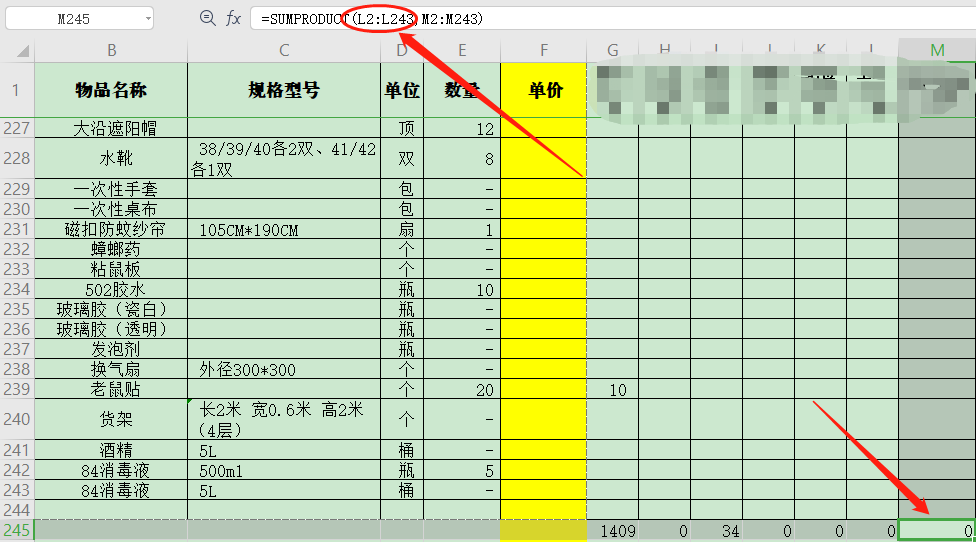The width and height of the screenshot is (976, 542).
Task: Select column E header
Action: (x=462, y=50)
